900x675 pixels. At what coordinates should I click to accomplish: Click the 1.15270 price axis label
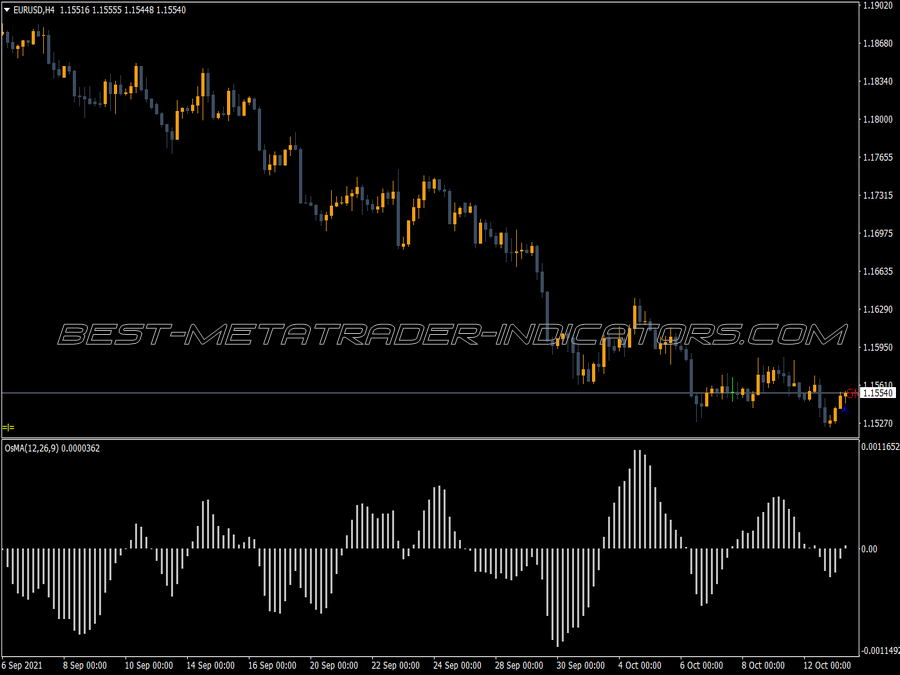point(878,424)
